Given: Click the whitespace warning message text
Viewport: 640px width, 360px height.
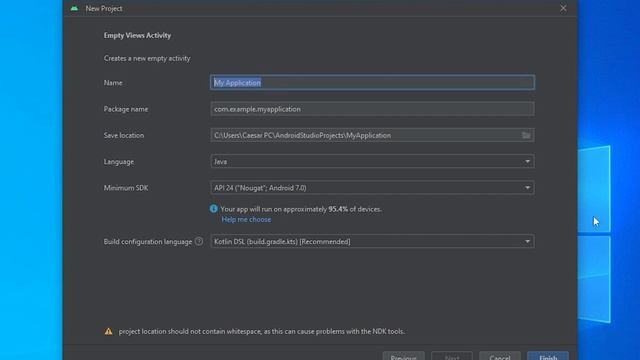Looking at the screenshot, I should coord(262,331).
